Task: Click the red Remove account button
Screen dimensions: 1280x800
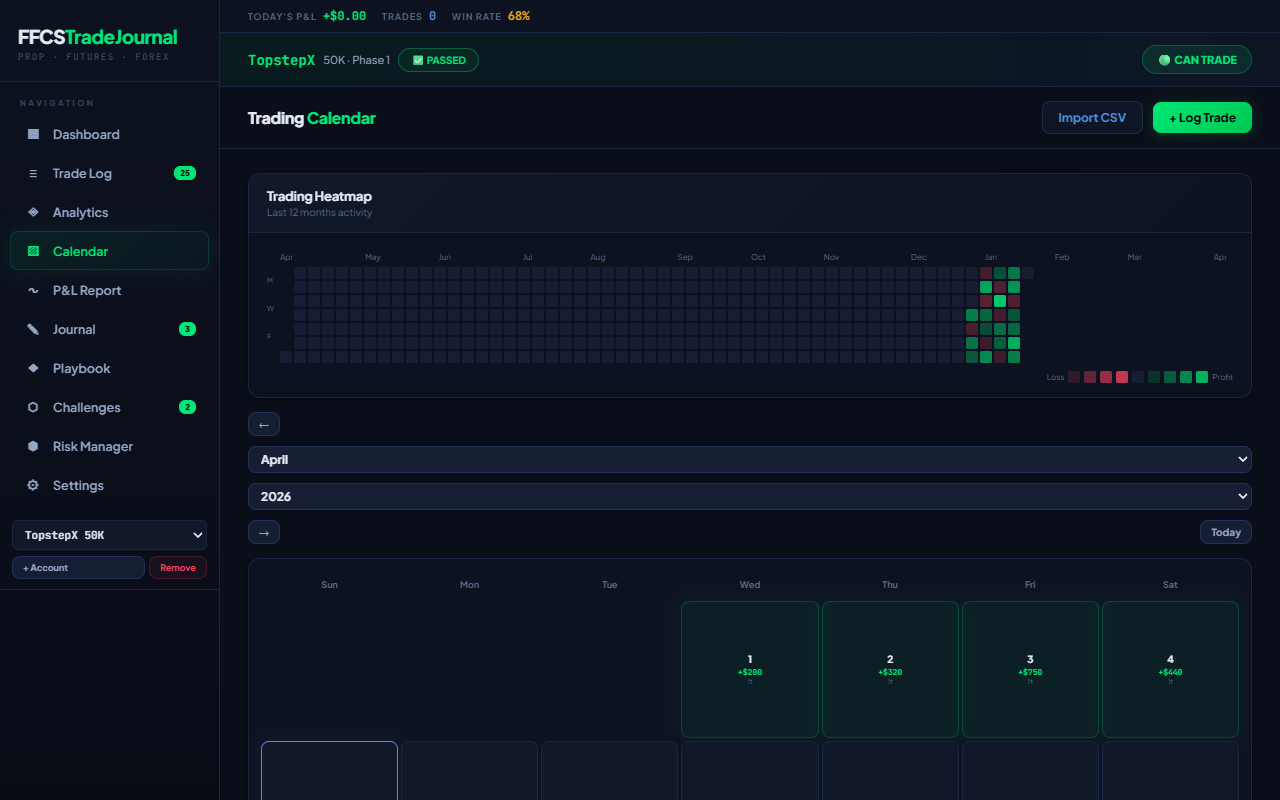Action: 178,567
